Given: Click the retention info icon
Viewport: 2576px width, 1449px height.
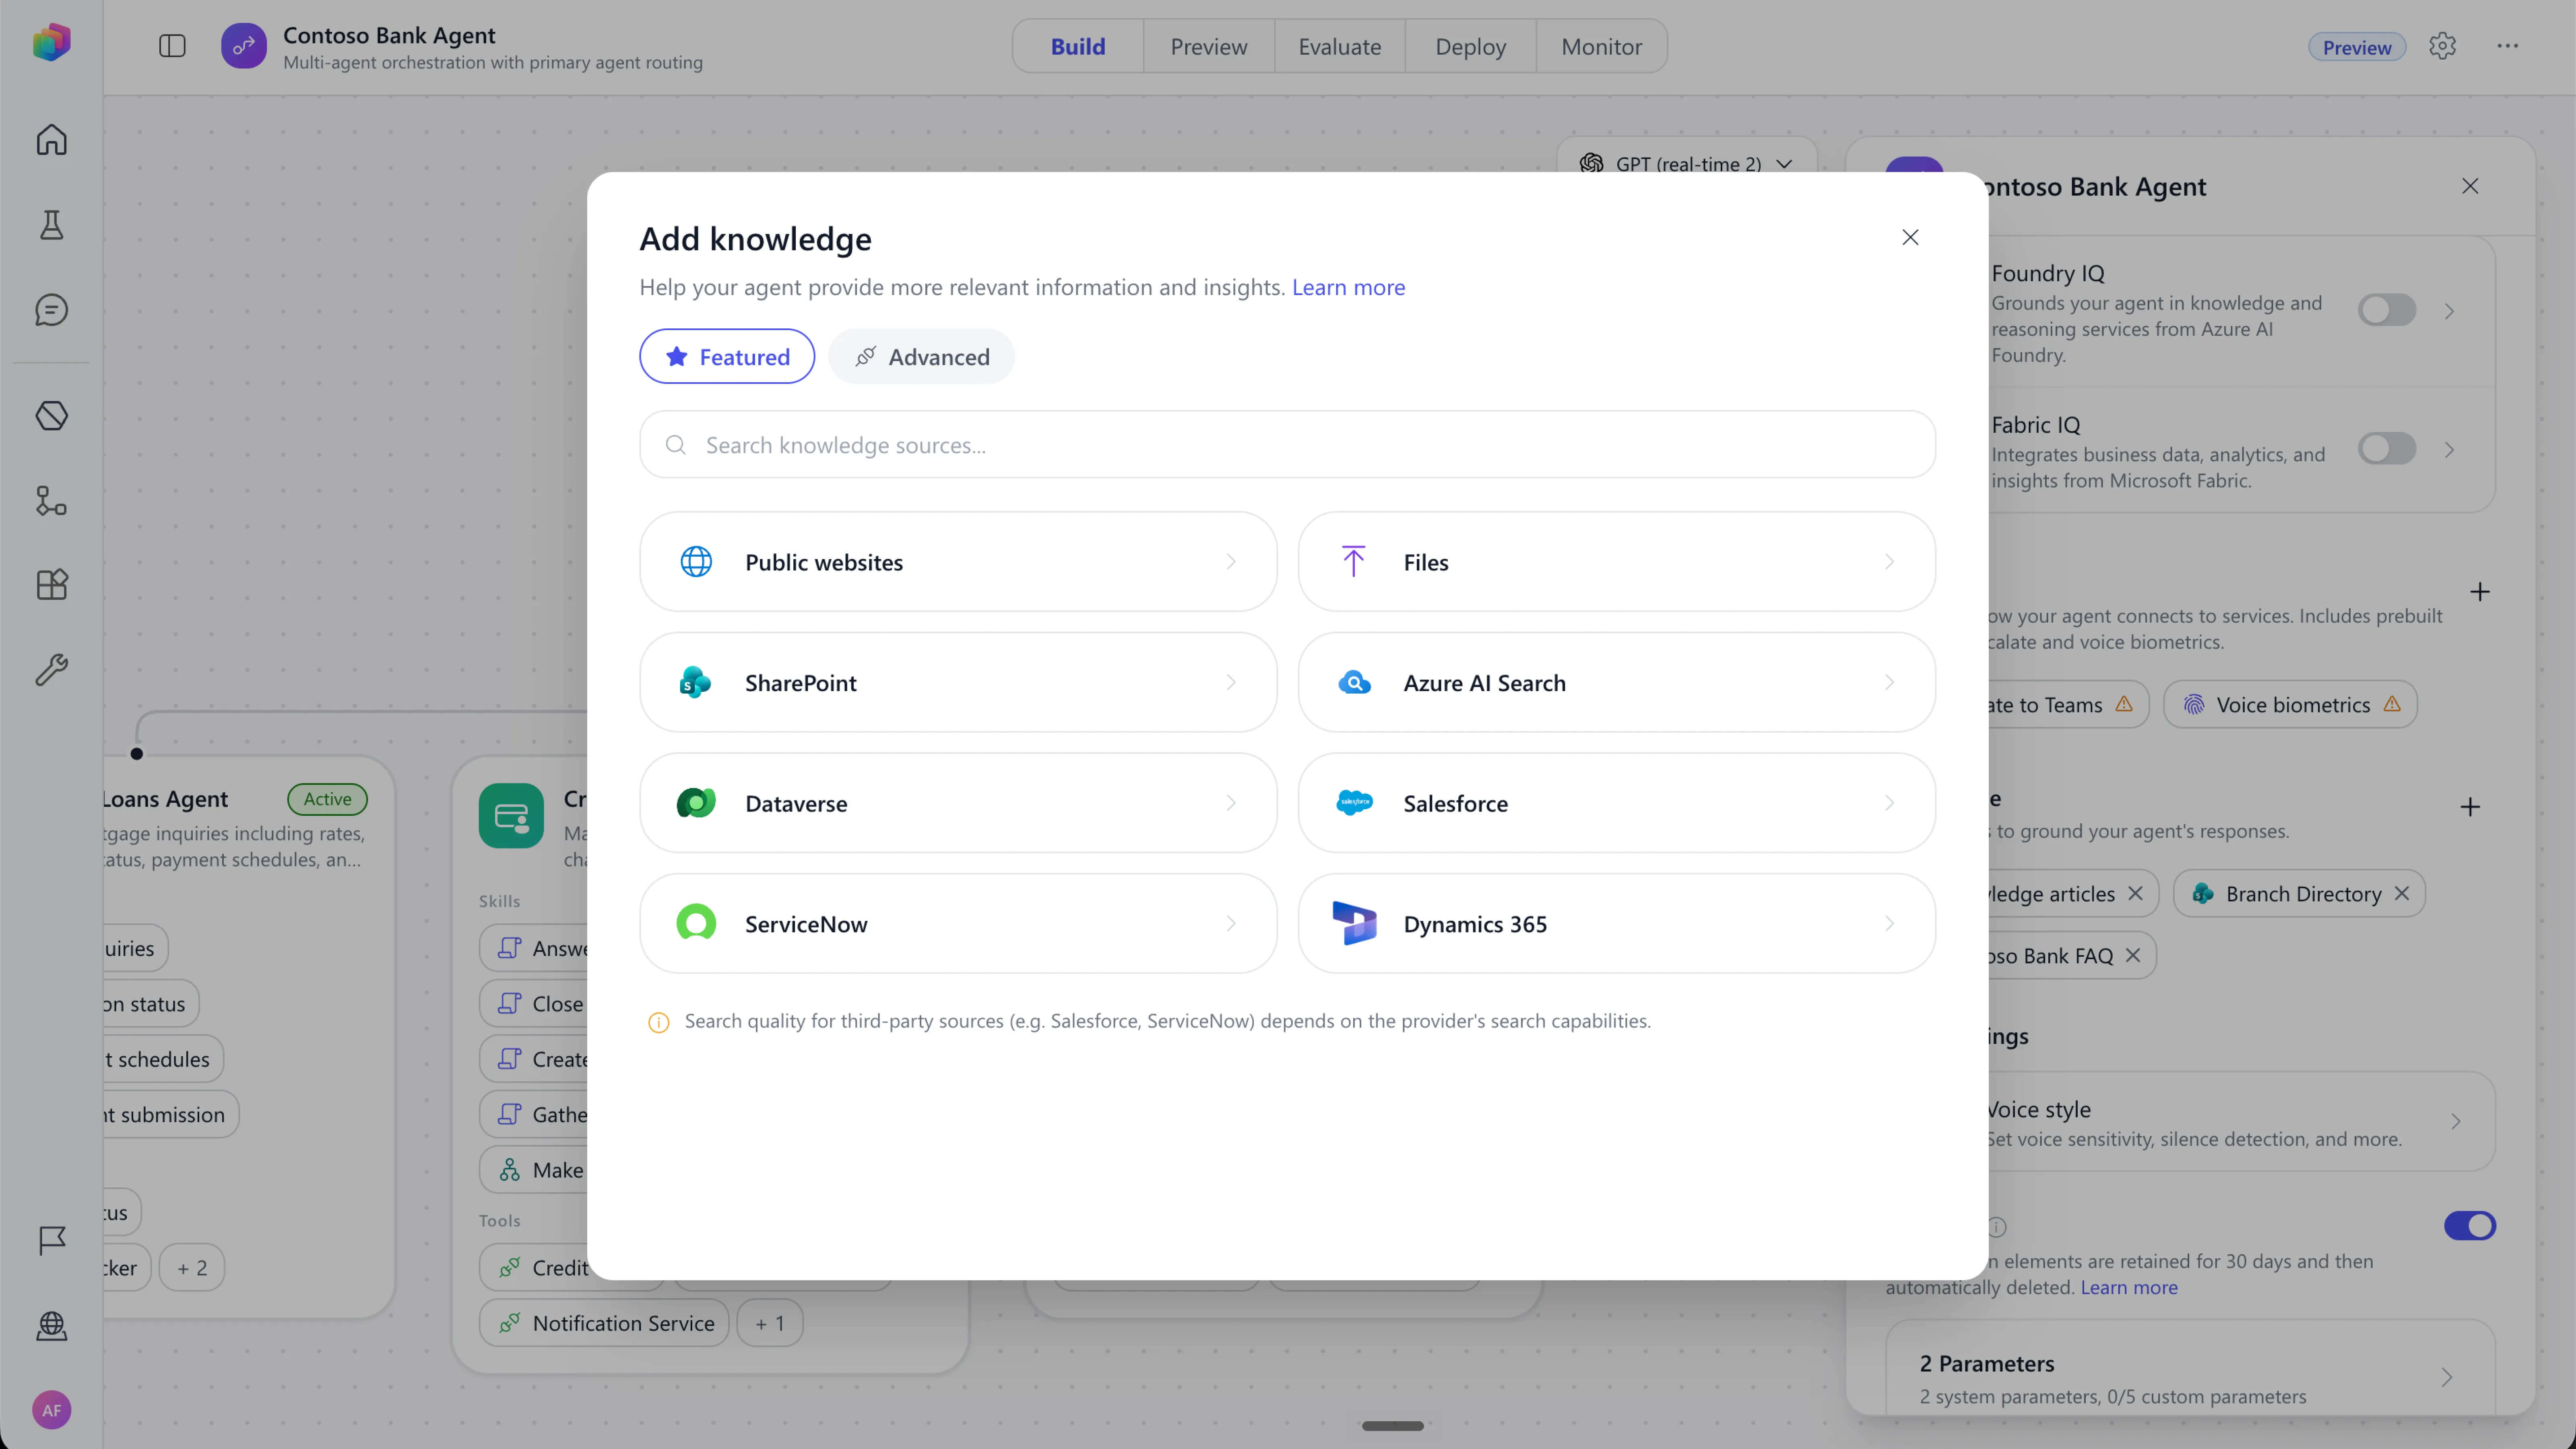Looking at the screenshot, I should tap(1997, 1226).
